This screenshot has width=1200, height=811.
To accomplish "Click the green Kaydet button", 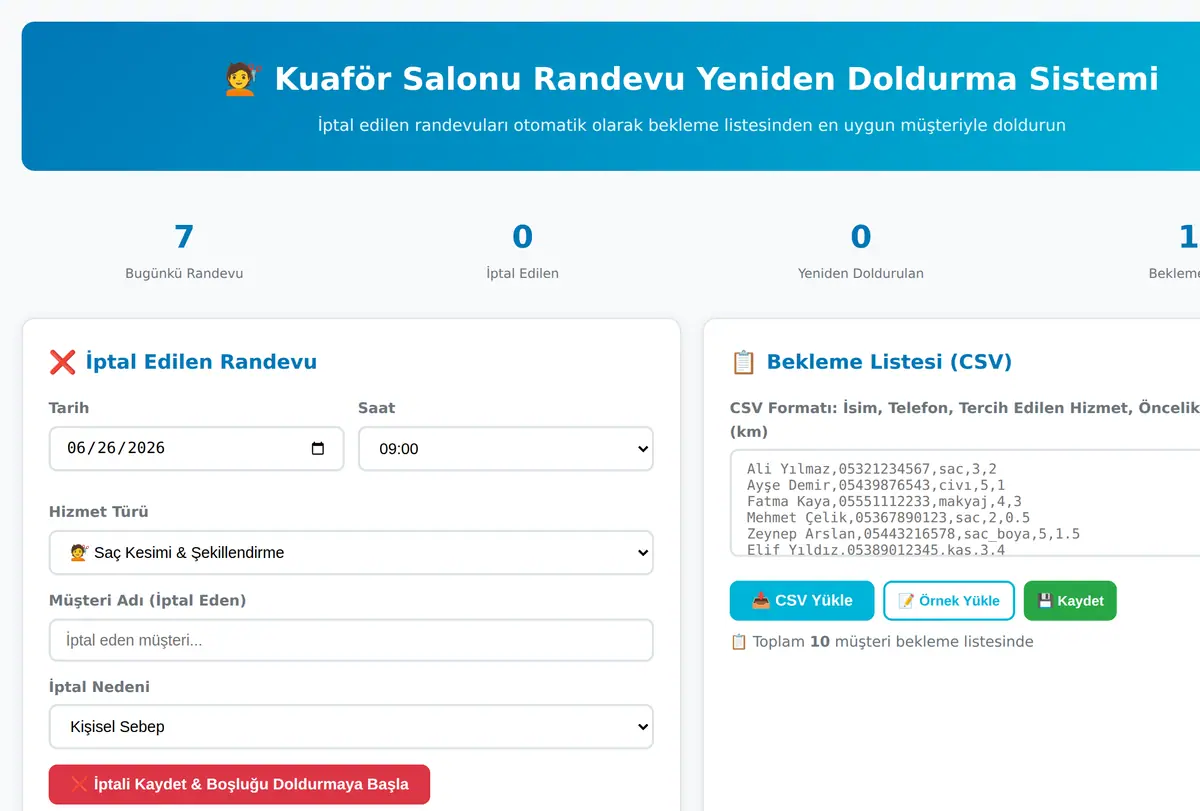I will [1070, 601].
